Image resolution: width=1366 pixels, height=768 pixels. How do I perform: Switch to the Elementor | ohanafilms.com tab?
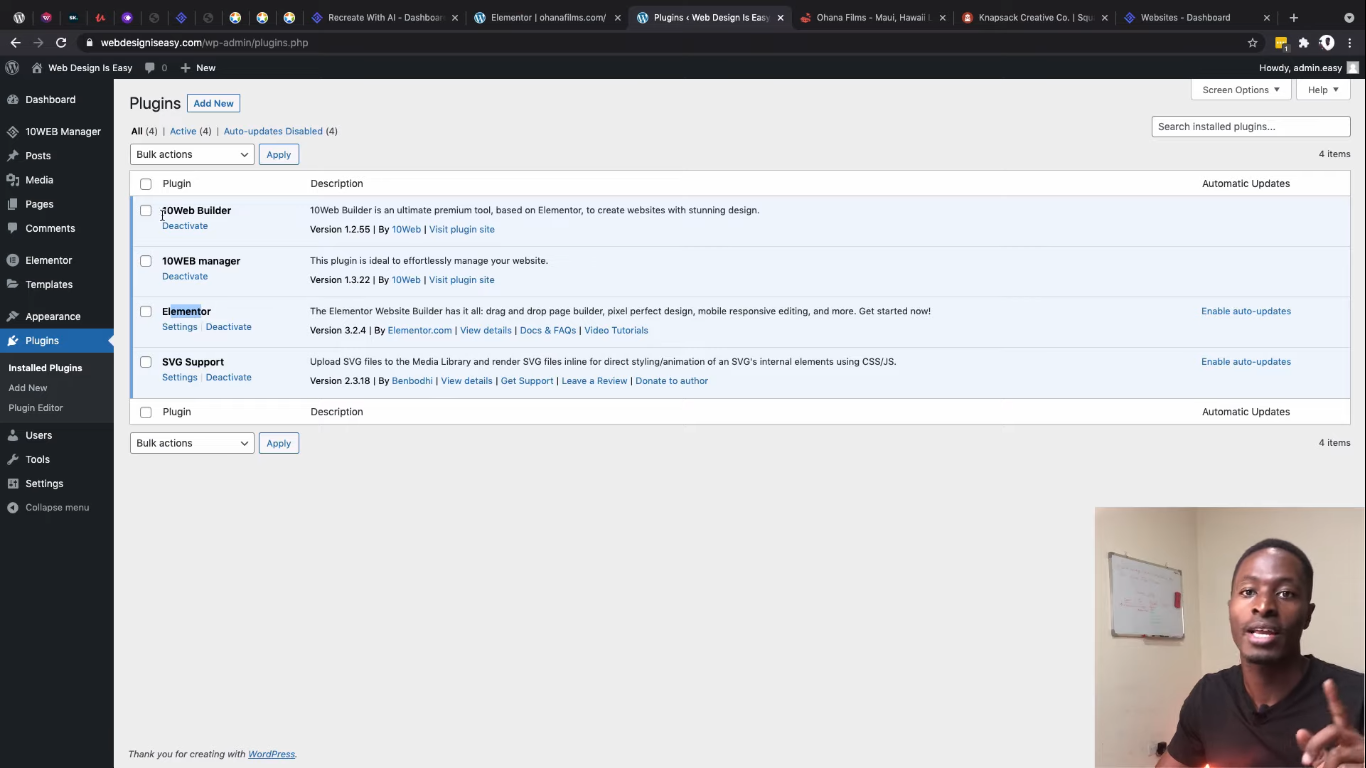(x=548, y=17)
